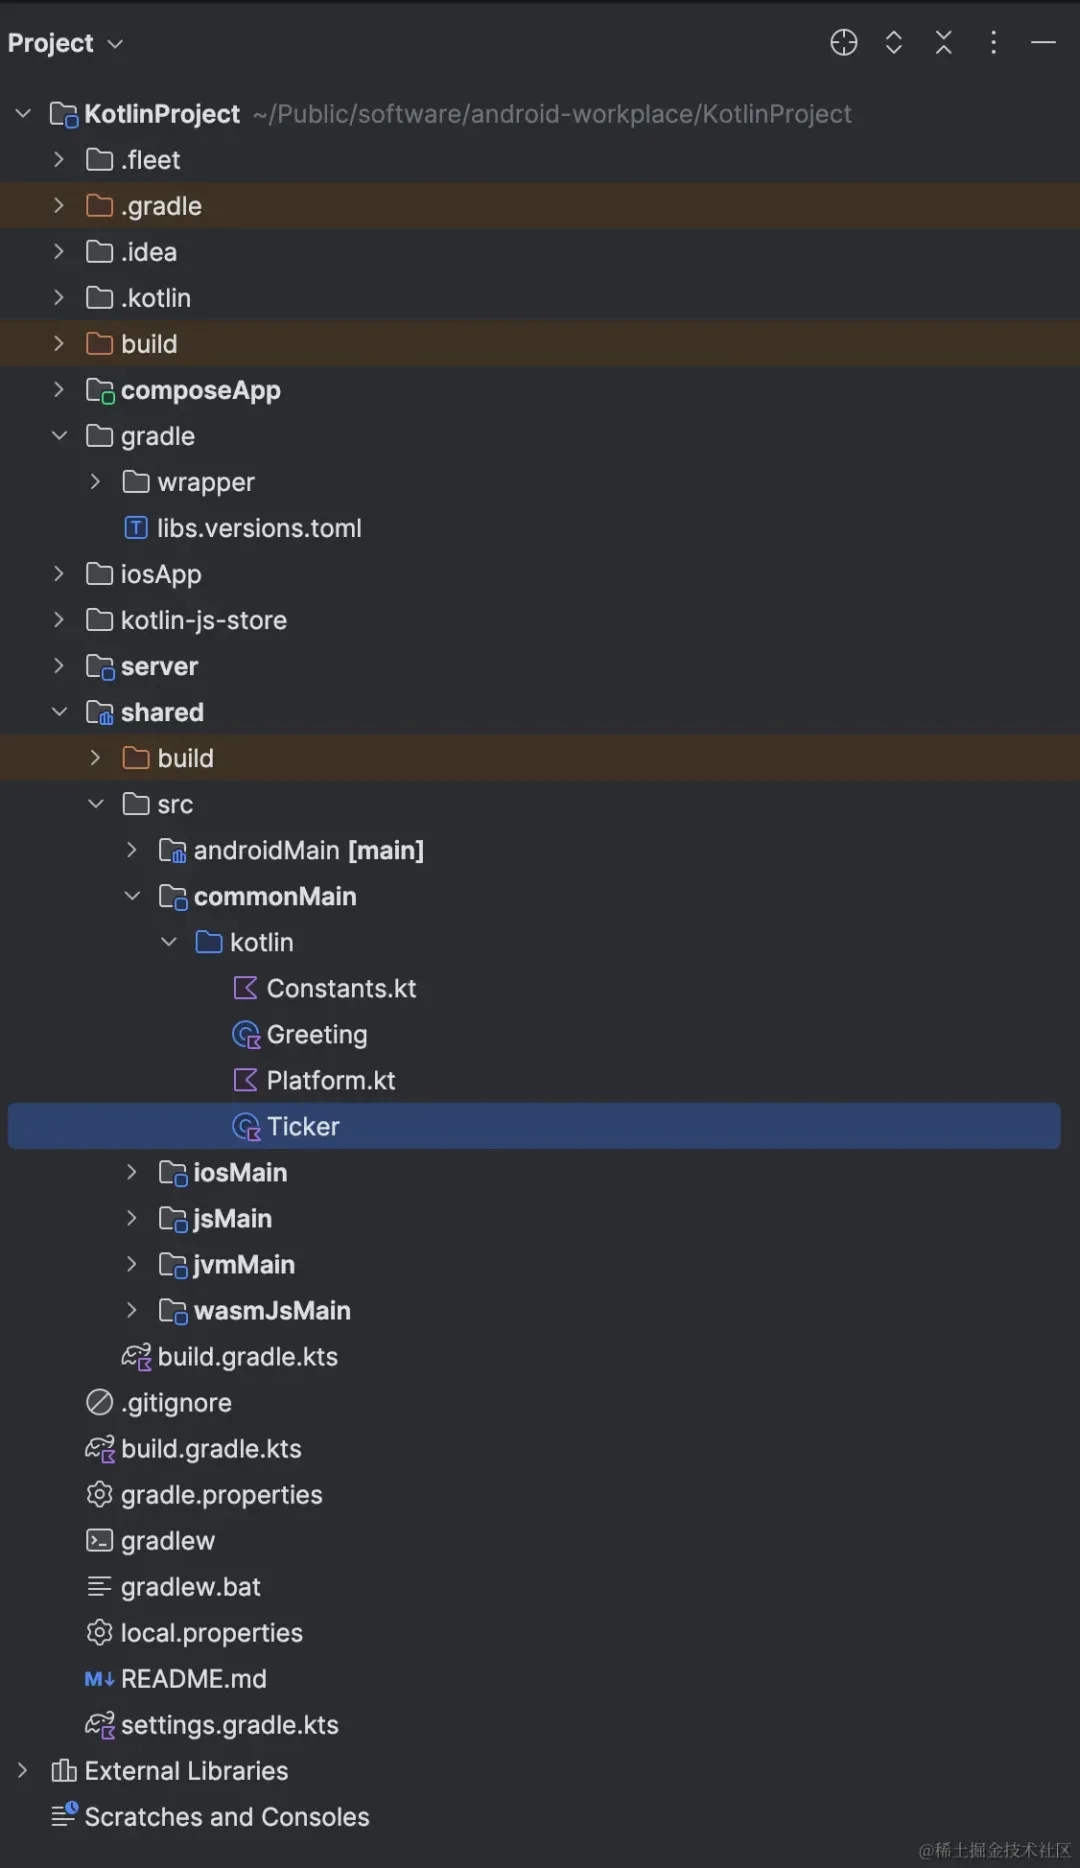The height and width of the screenshot is (1868, 1080).
Task: Click the Expand All icon in header
Action: [x=894, y=43]
